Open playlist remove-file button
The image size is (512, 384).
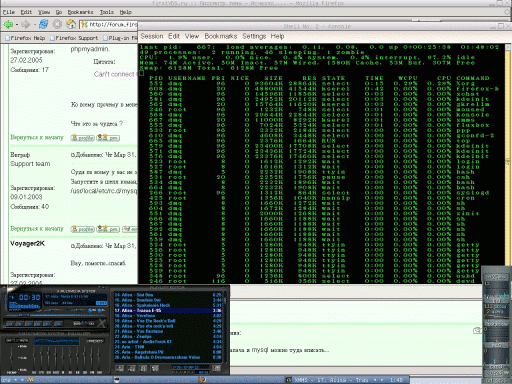(x=131, y=368)
